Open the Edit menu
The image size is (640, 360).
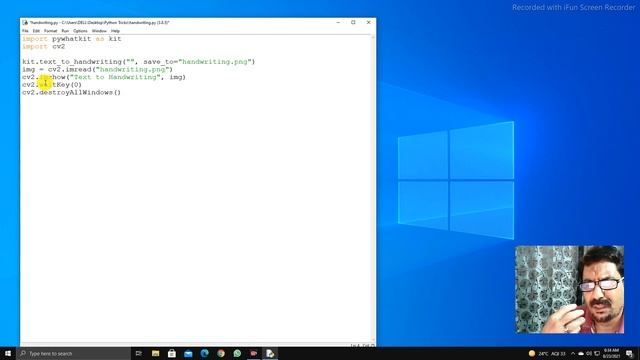[36, 31]
